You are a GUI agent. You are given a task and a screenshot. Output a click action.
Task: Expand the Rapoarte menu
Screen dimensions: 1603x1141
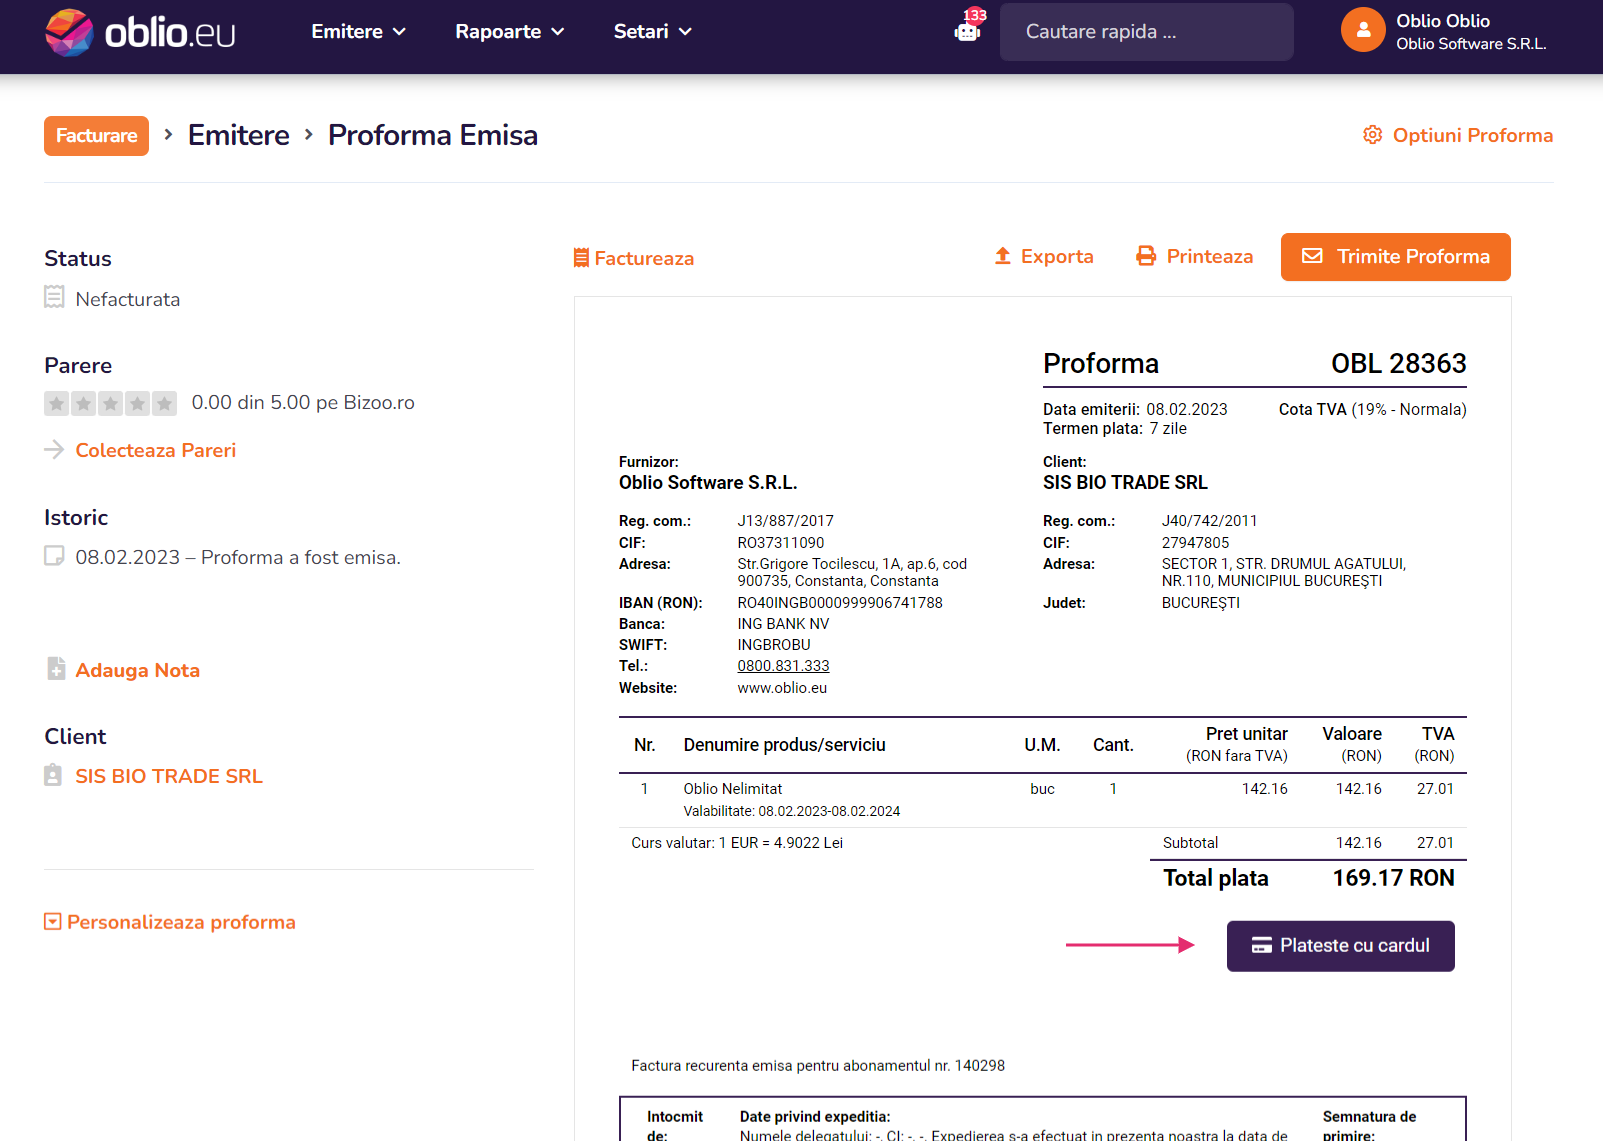click(x=510, y=32)
